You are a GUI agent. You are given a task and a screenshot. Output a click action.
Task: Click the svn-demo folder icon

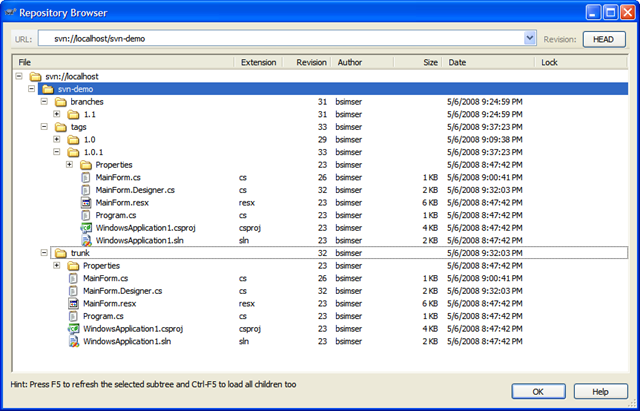coord(48,89)
